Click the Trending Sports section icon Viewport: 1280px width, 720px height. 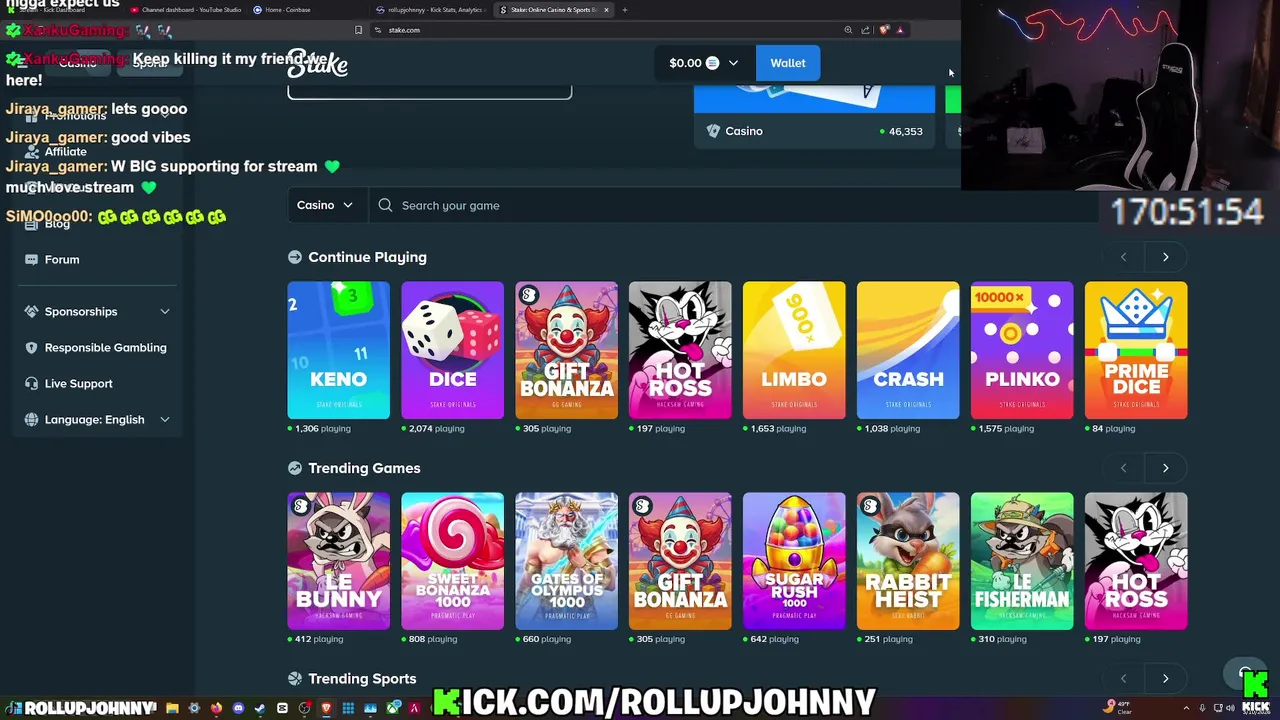point(295,678)
